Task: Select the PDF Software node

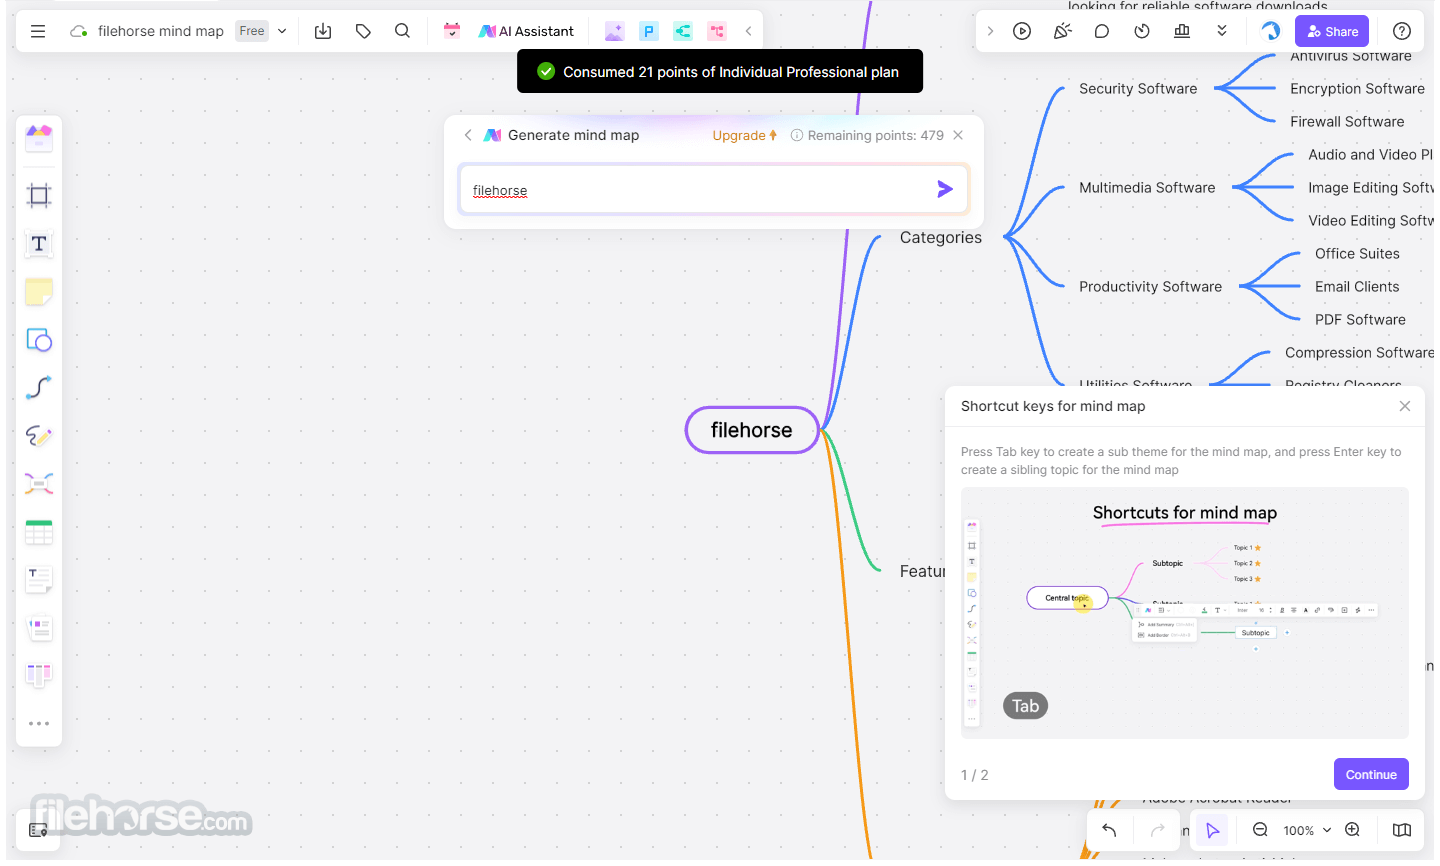Action: point(1360,319)
